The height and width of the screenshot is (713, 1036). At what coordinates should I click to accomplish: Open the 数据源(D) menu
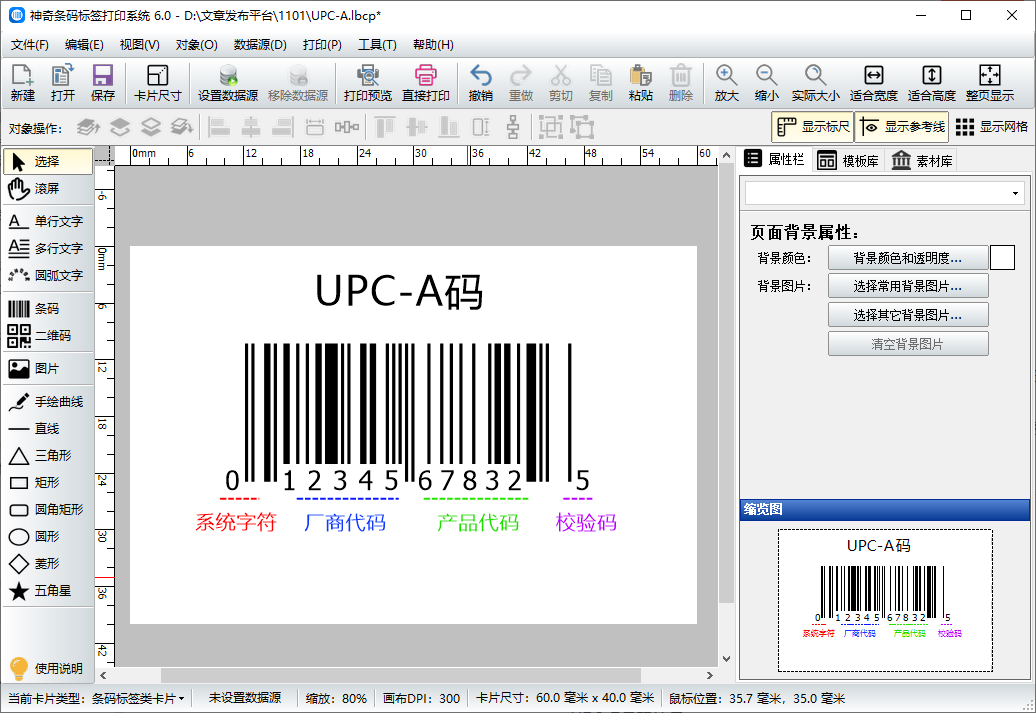point(260,45)
